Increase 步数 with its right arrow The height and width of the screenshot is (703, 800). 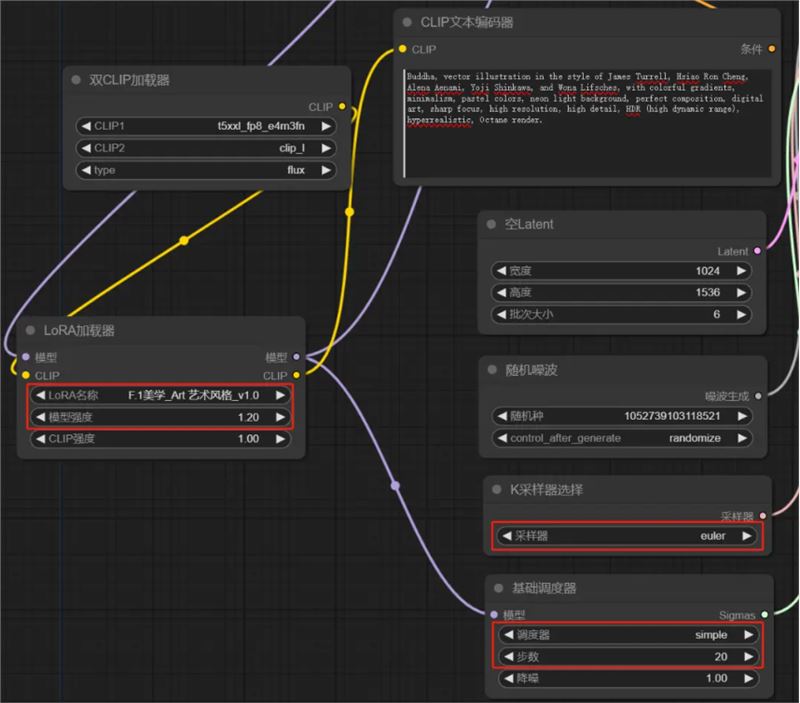coord(748,657)
